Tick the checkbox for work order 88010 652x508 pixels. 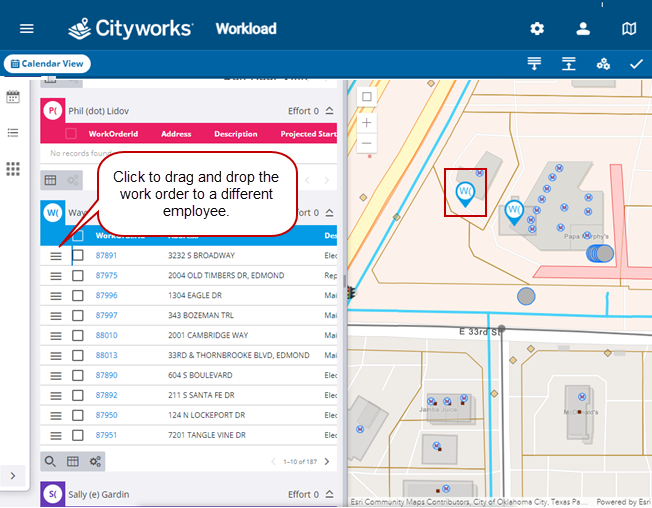(x=77, y=335)
